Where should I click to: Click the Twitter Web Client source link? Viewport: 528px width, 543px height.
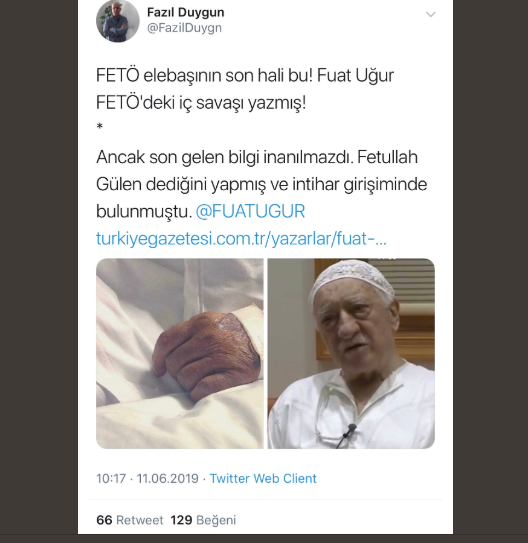(263, 479)
